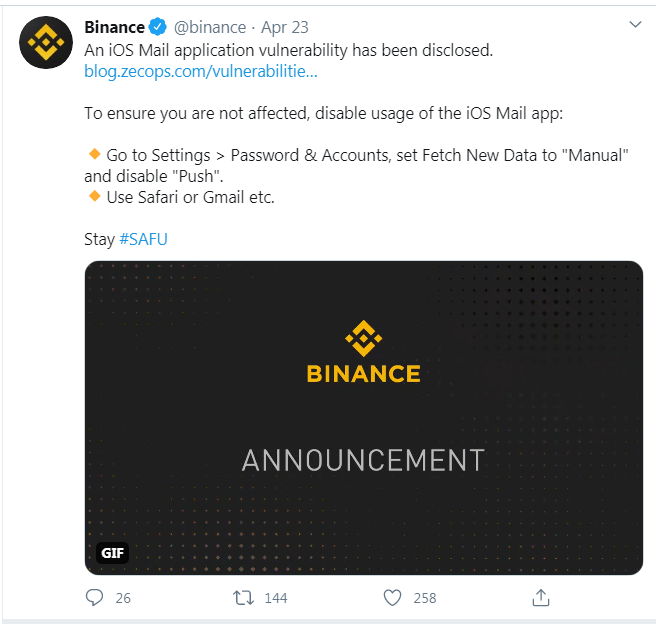Open the Binance display name profile link
The image size is (656, 624).
pyautogui.click(x=114, y=27)
